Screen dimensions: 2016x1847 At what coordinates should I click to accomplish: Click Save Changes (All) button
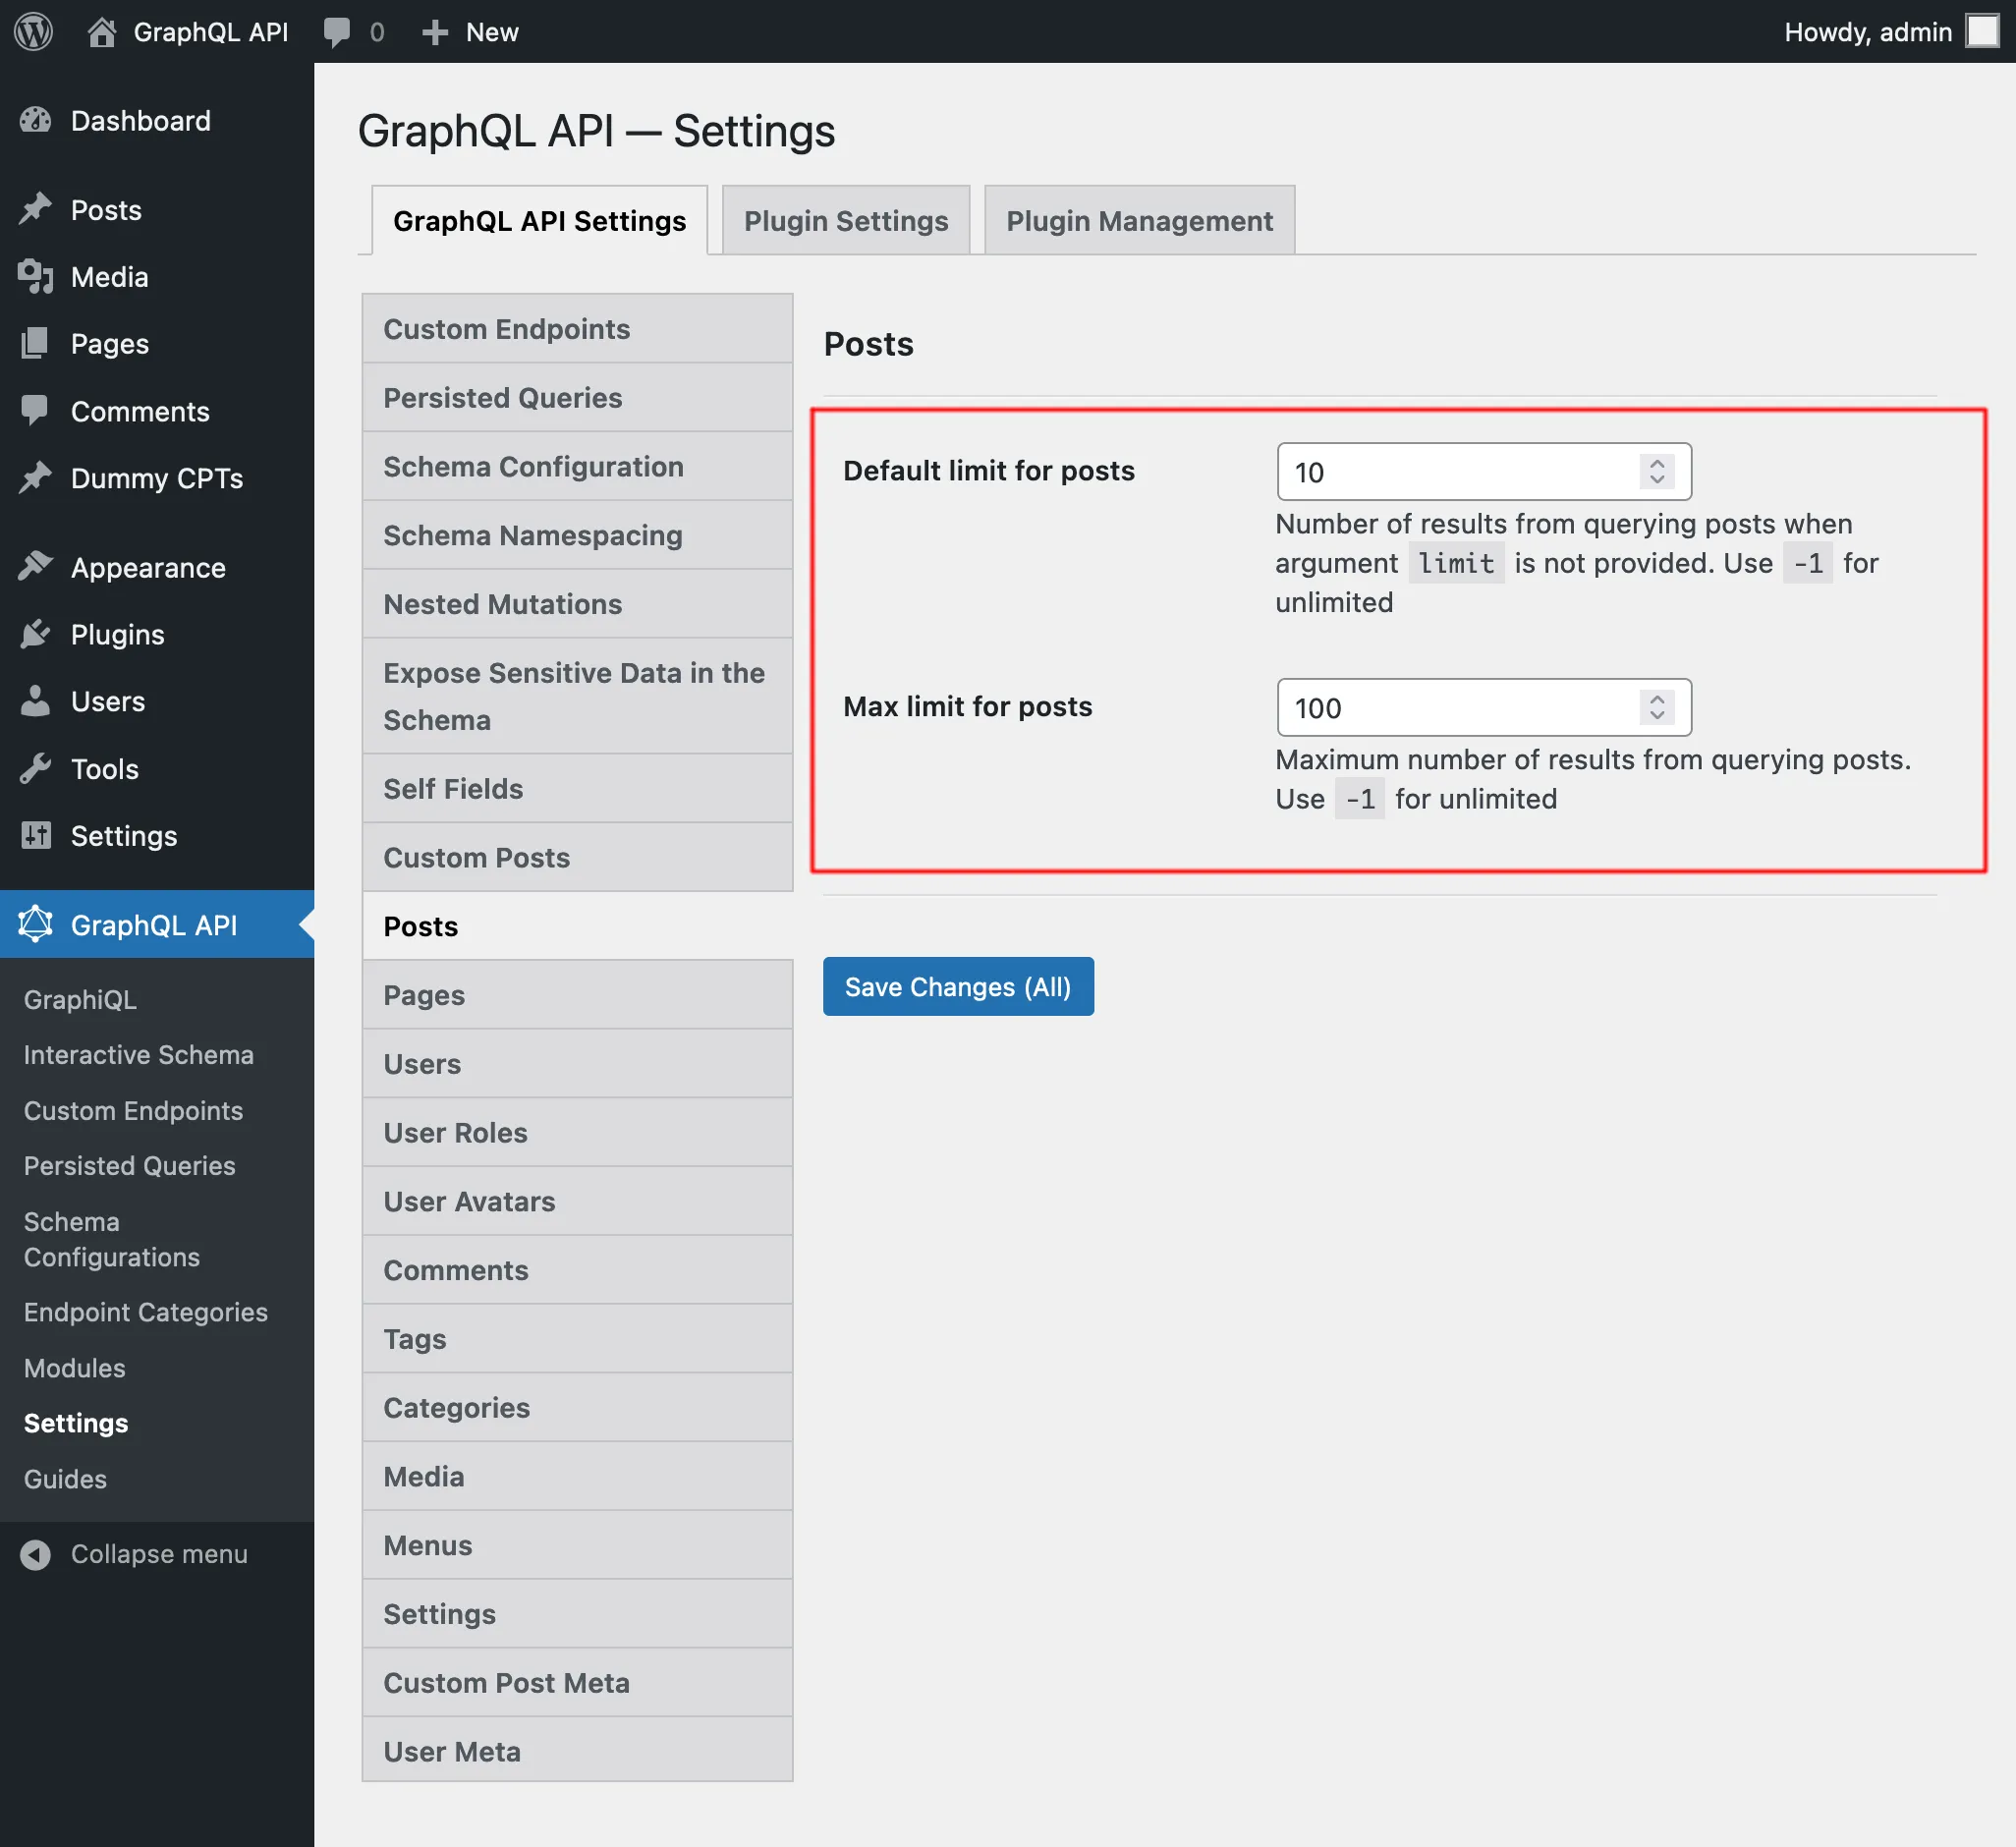click(x=958, y=987)
